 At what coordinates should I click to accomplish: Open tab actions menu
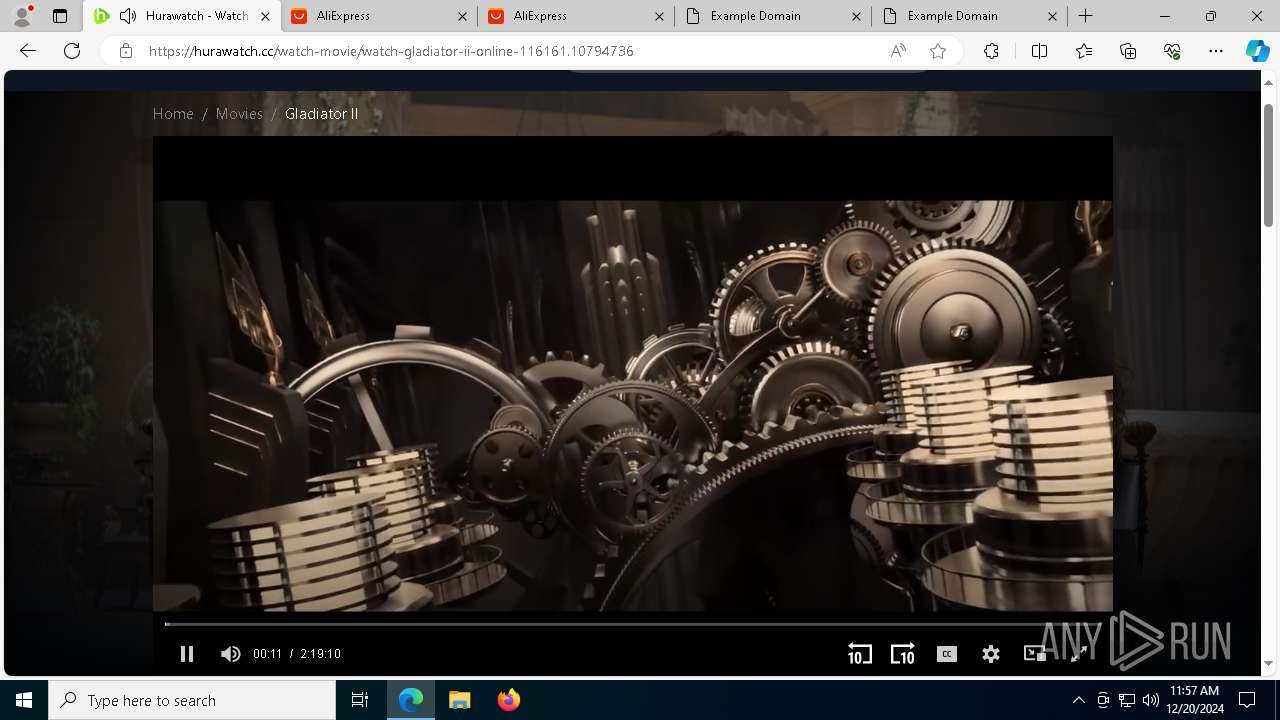click(x=60, y=16)
